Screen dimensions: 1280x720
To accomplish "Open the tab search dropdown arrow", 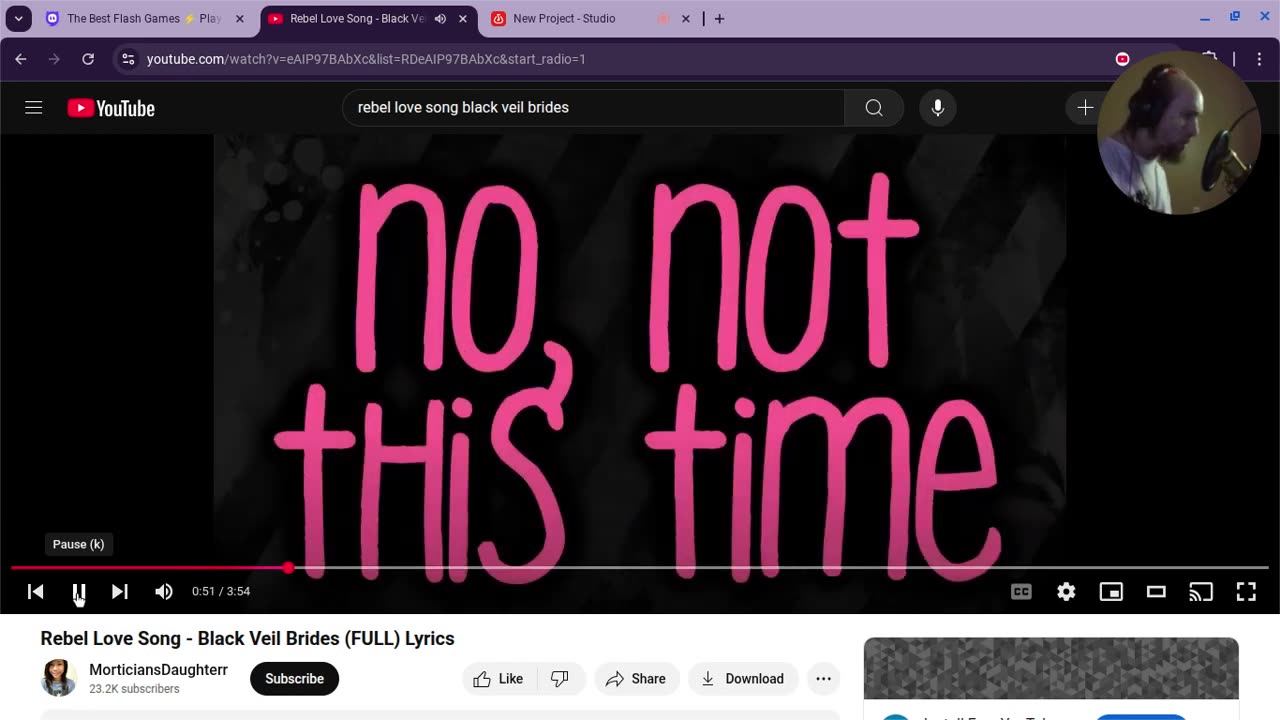I will tap(18, 18).
